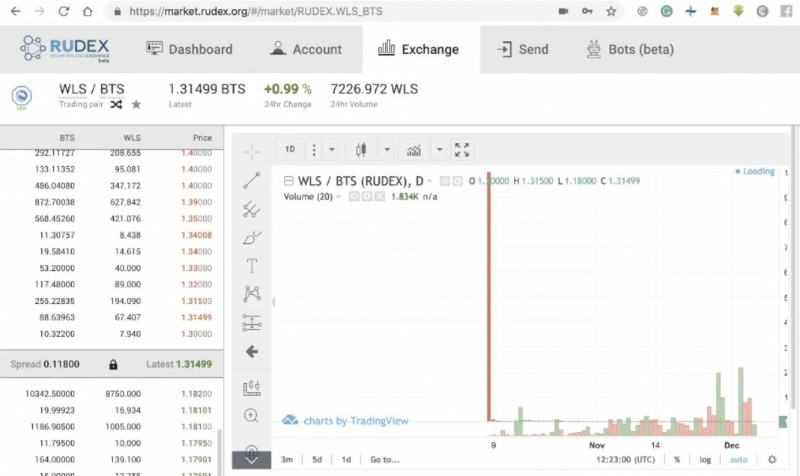Viewport: 800px width, 476px height.
Task: Open the Go to... date dialog
Action: (385, 460)
